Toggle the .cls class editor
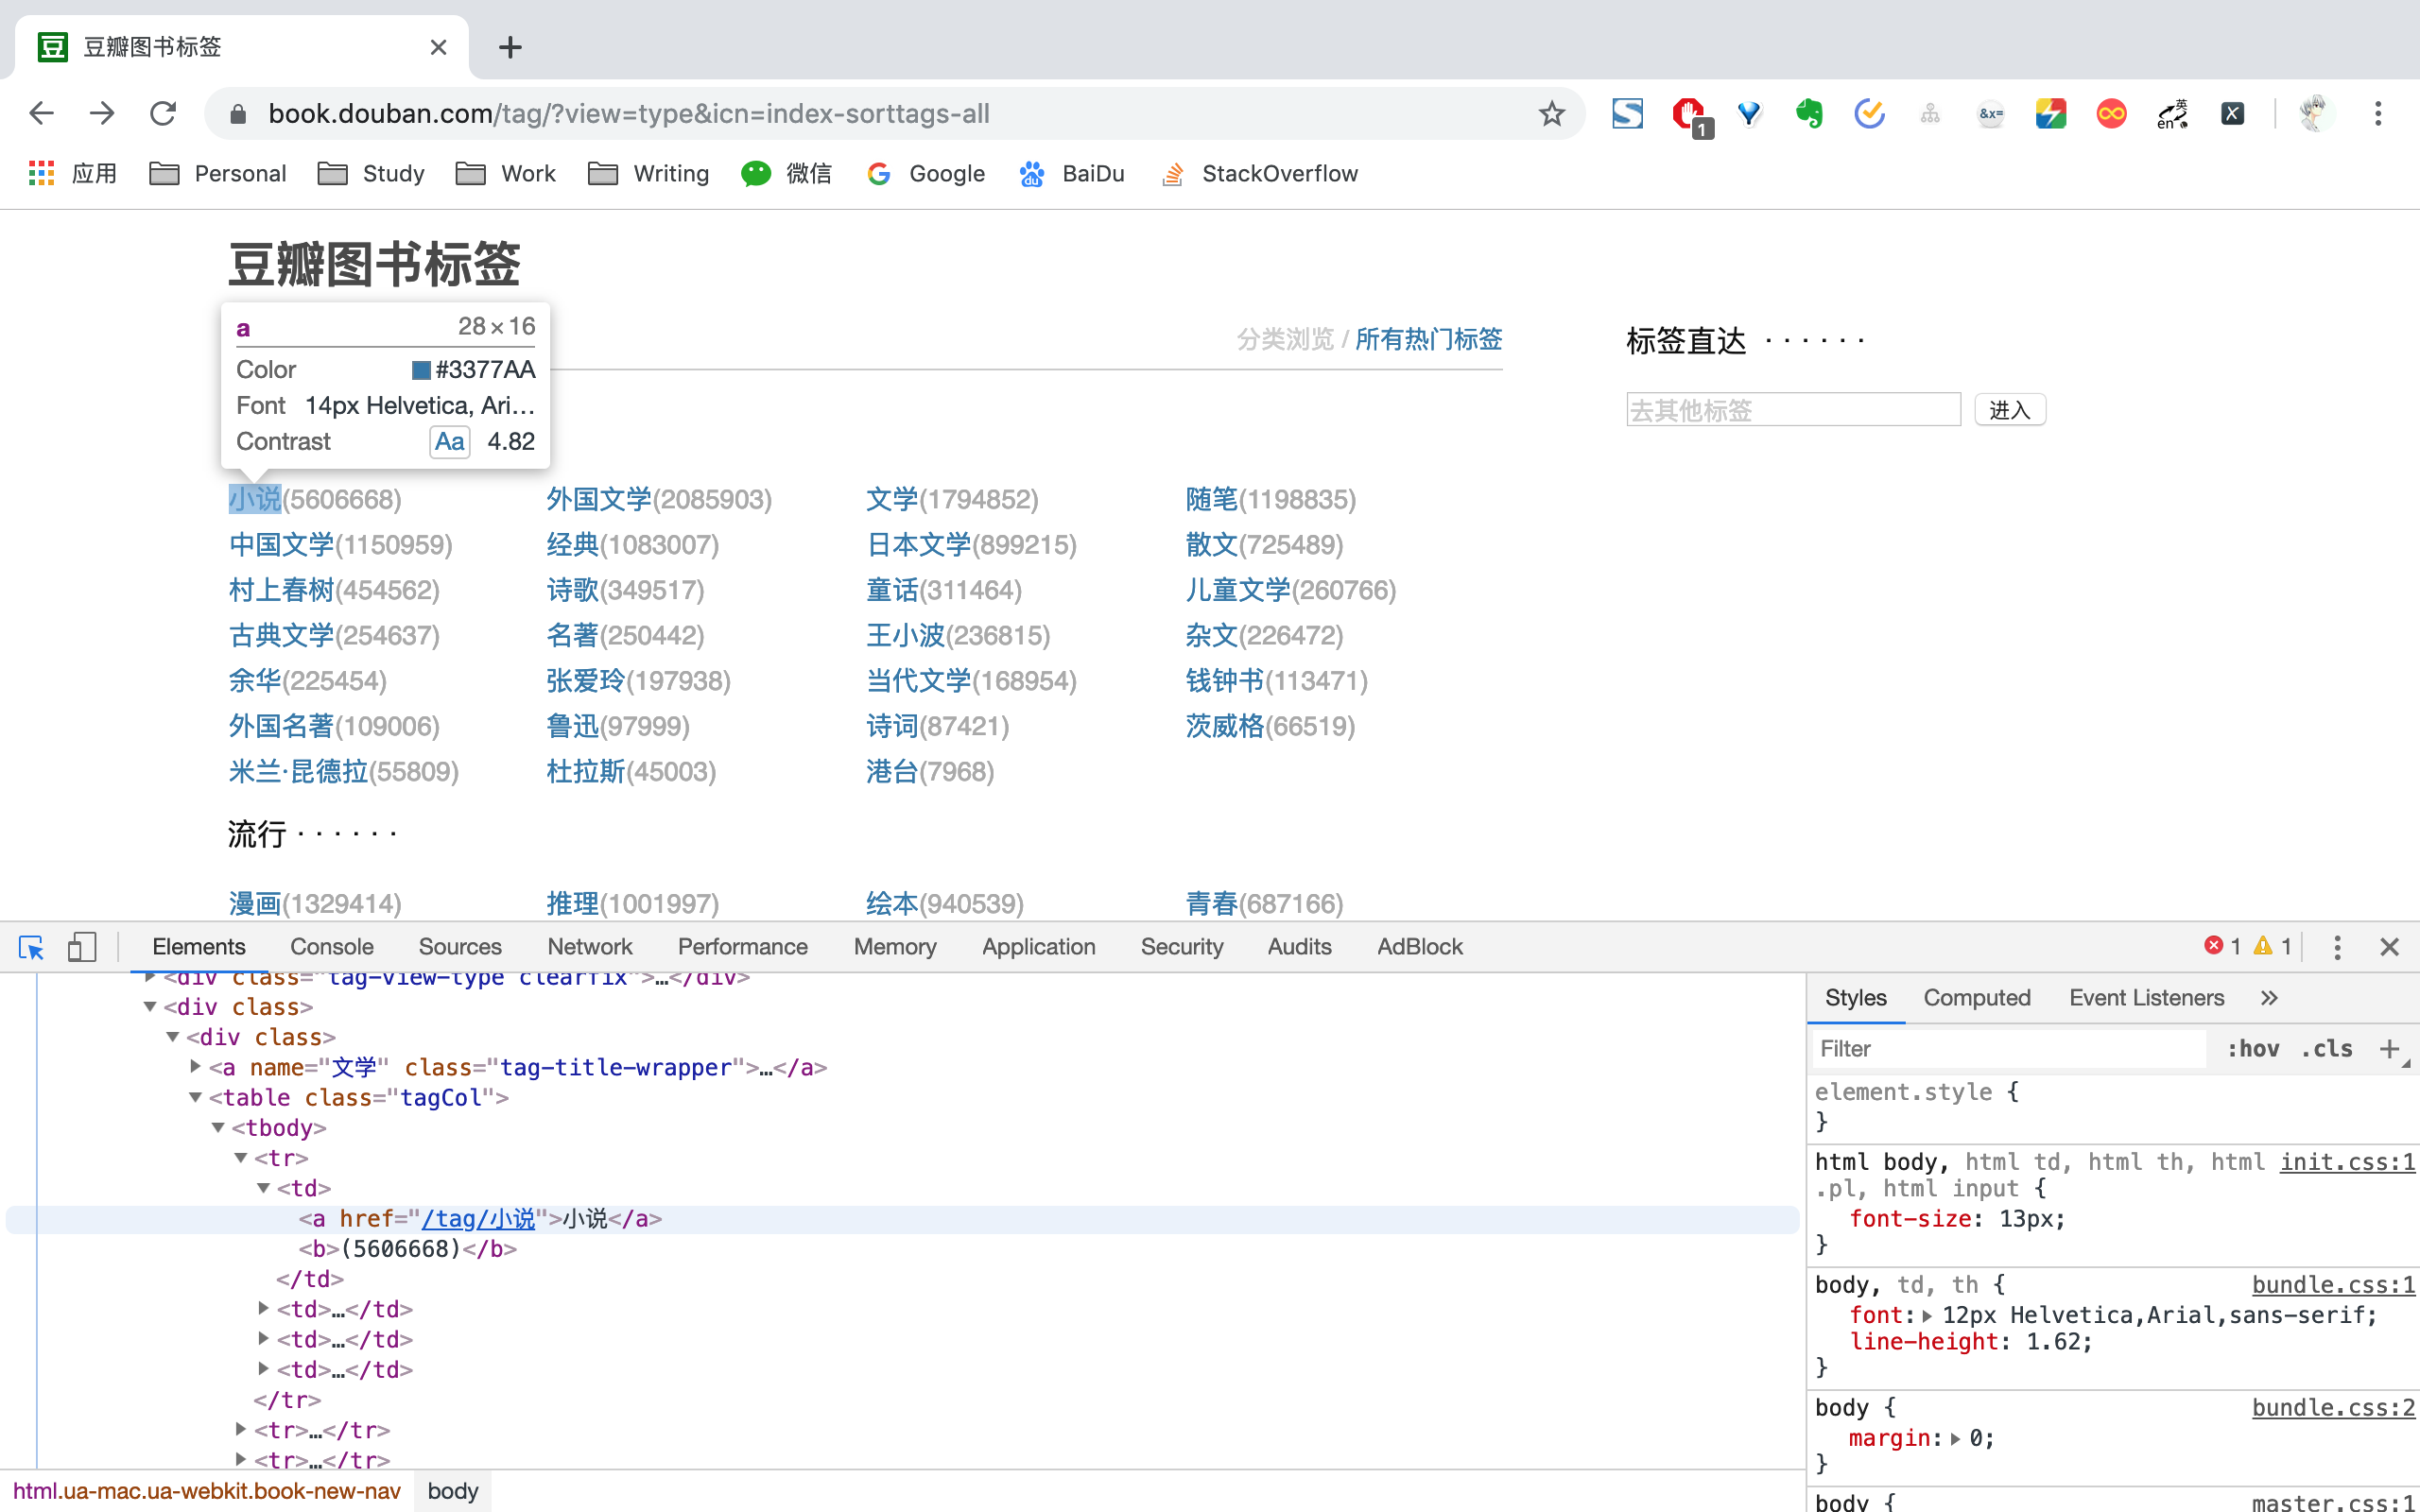 click(2326, 1049)
